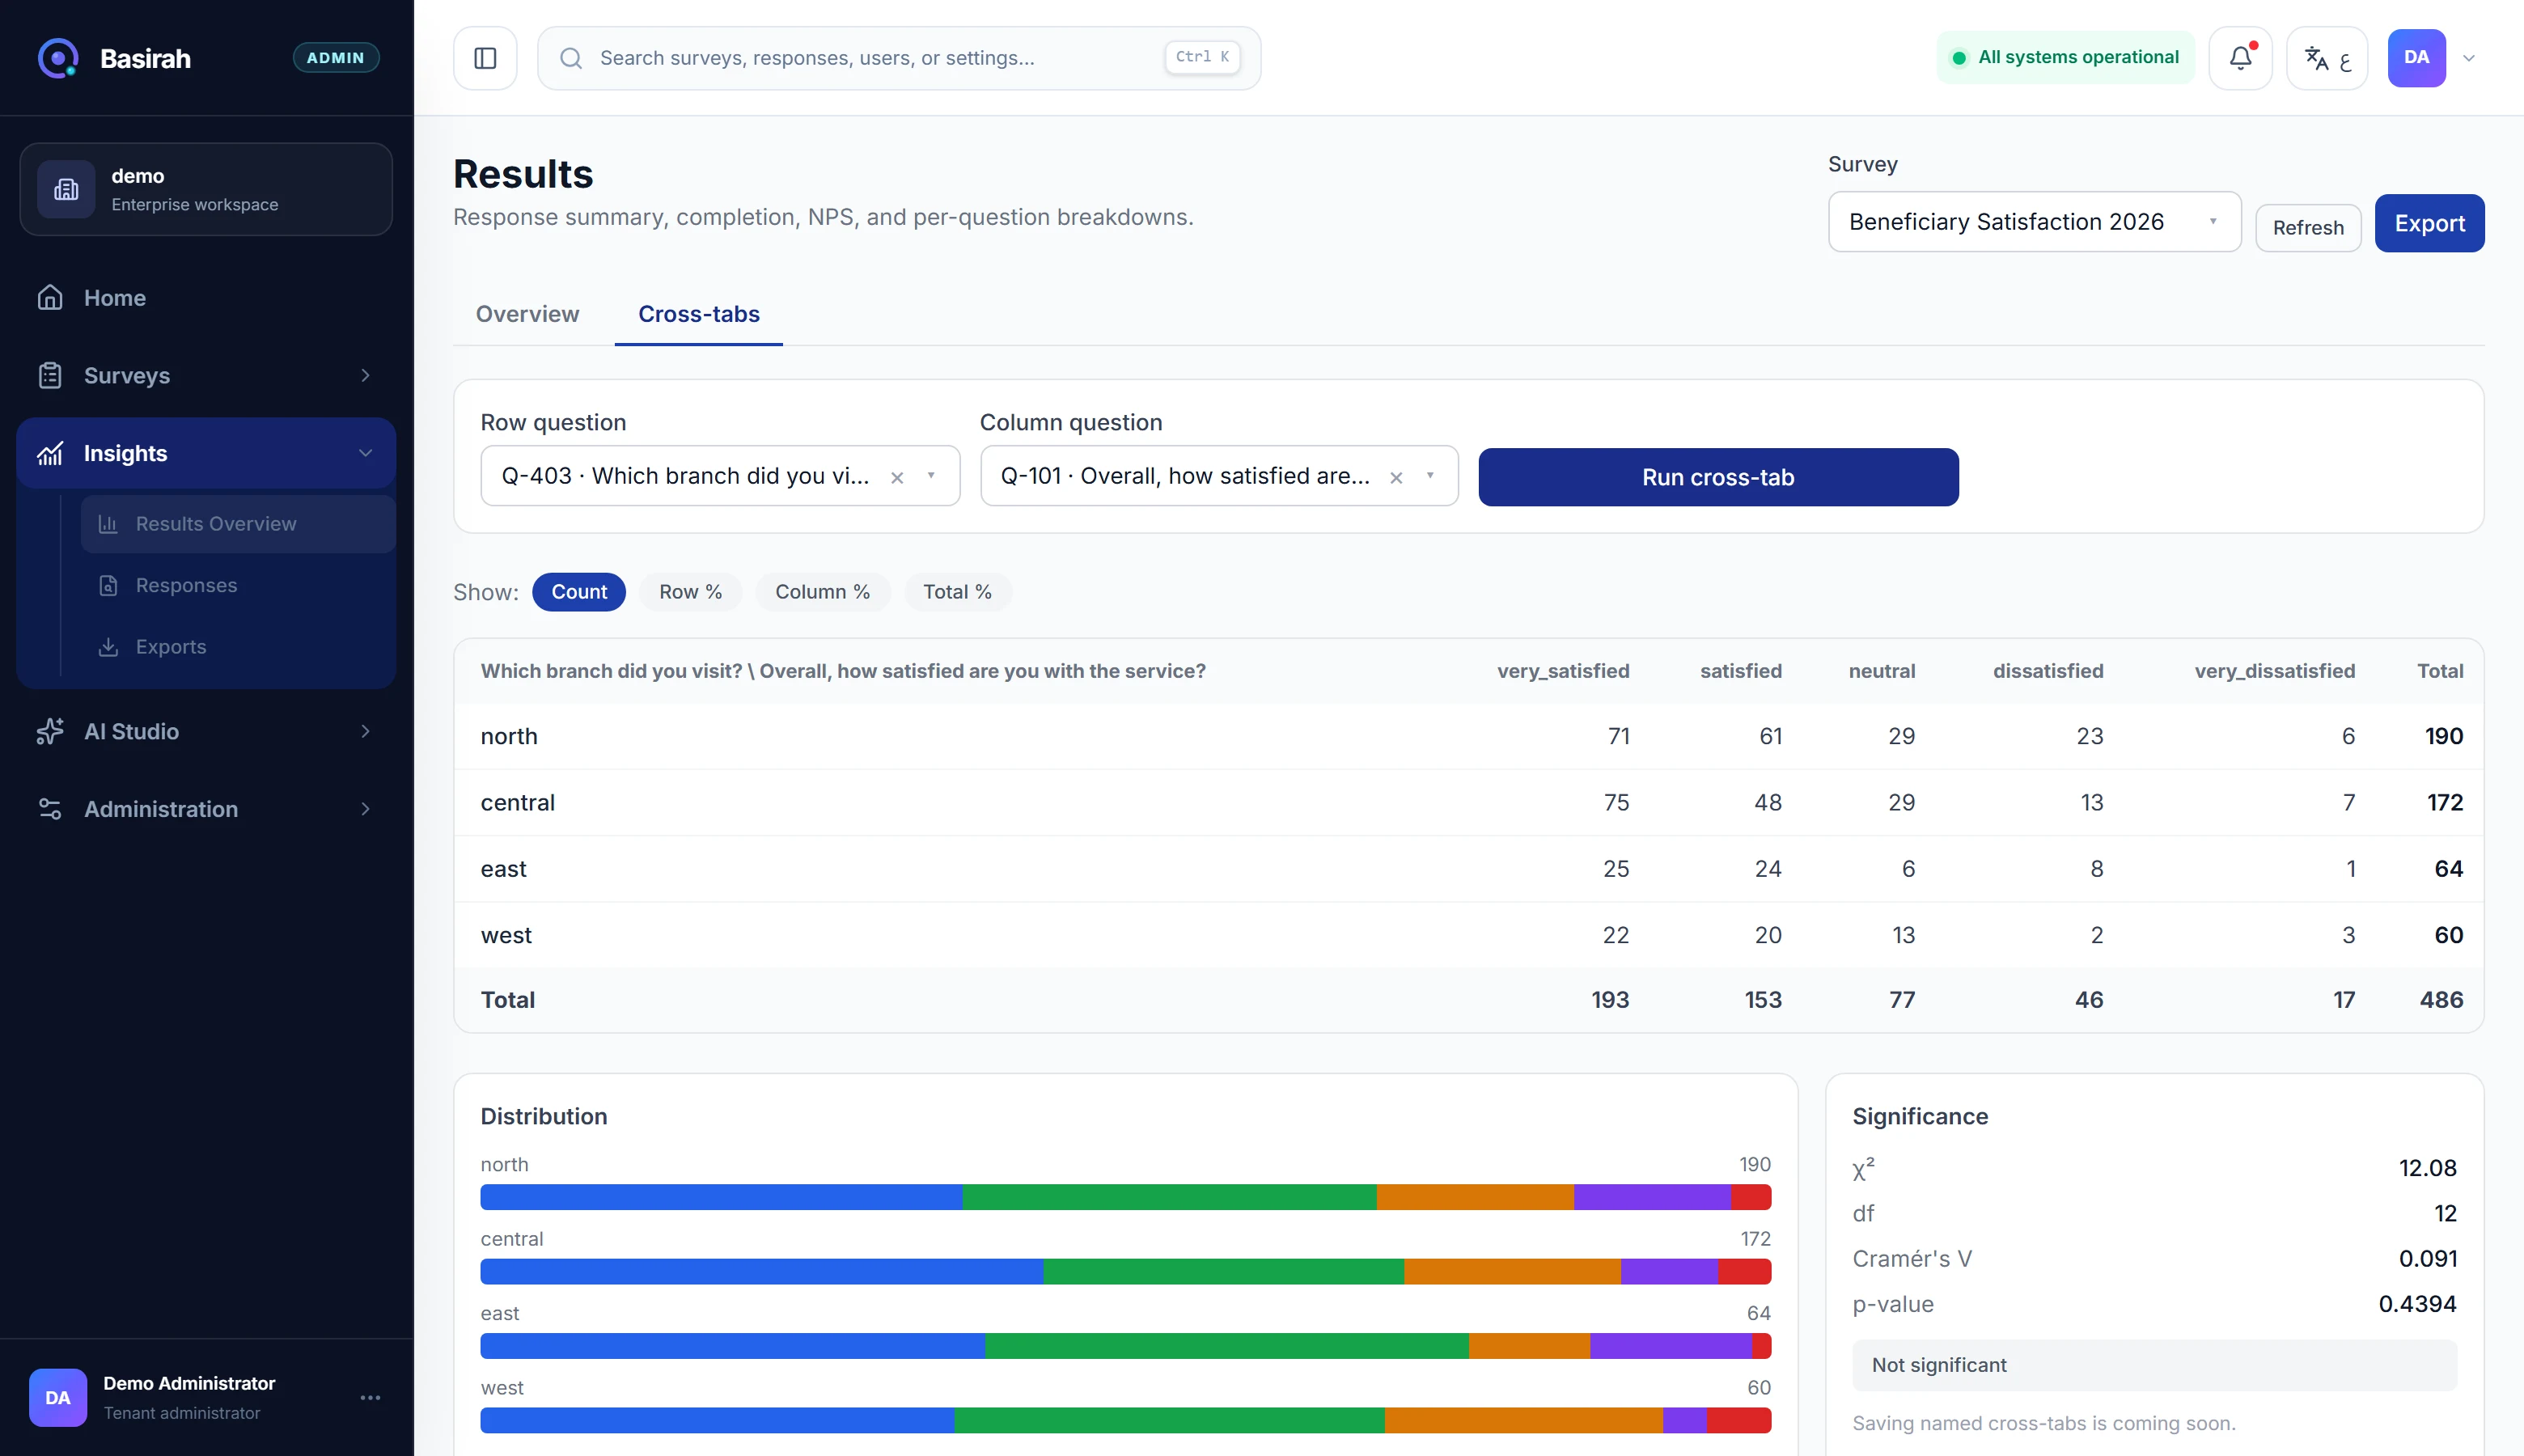Click the Administration sliders icon

50,809
